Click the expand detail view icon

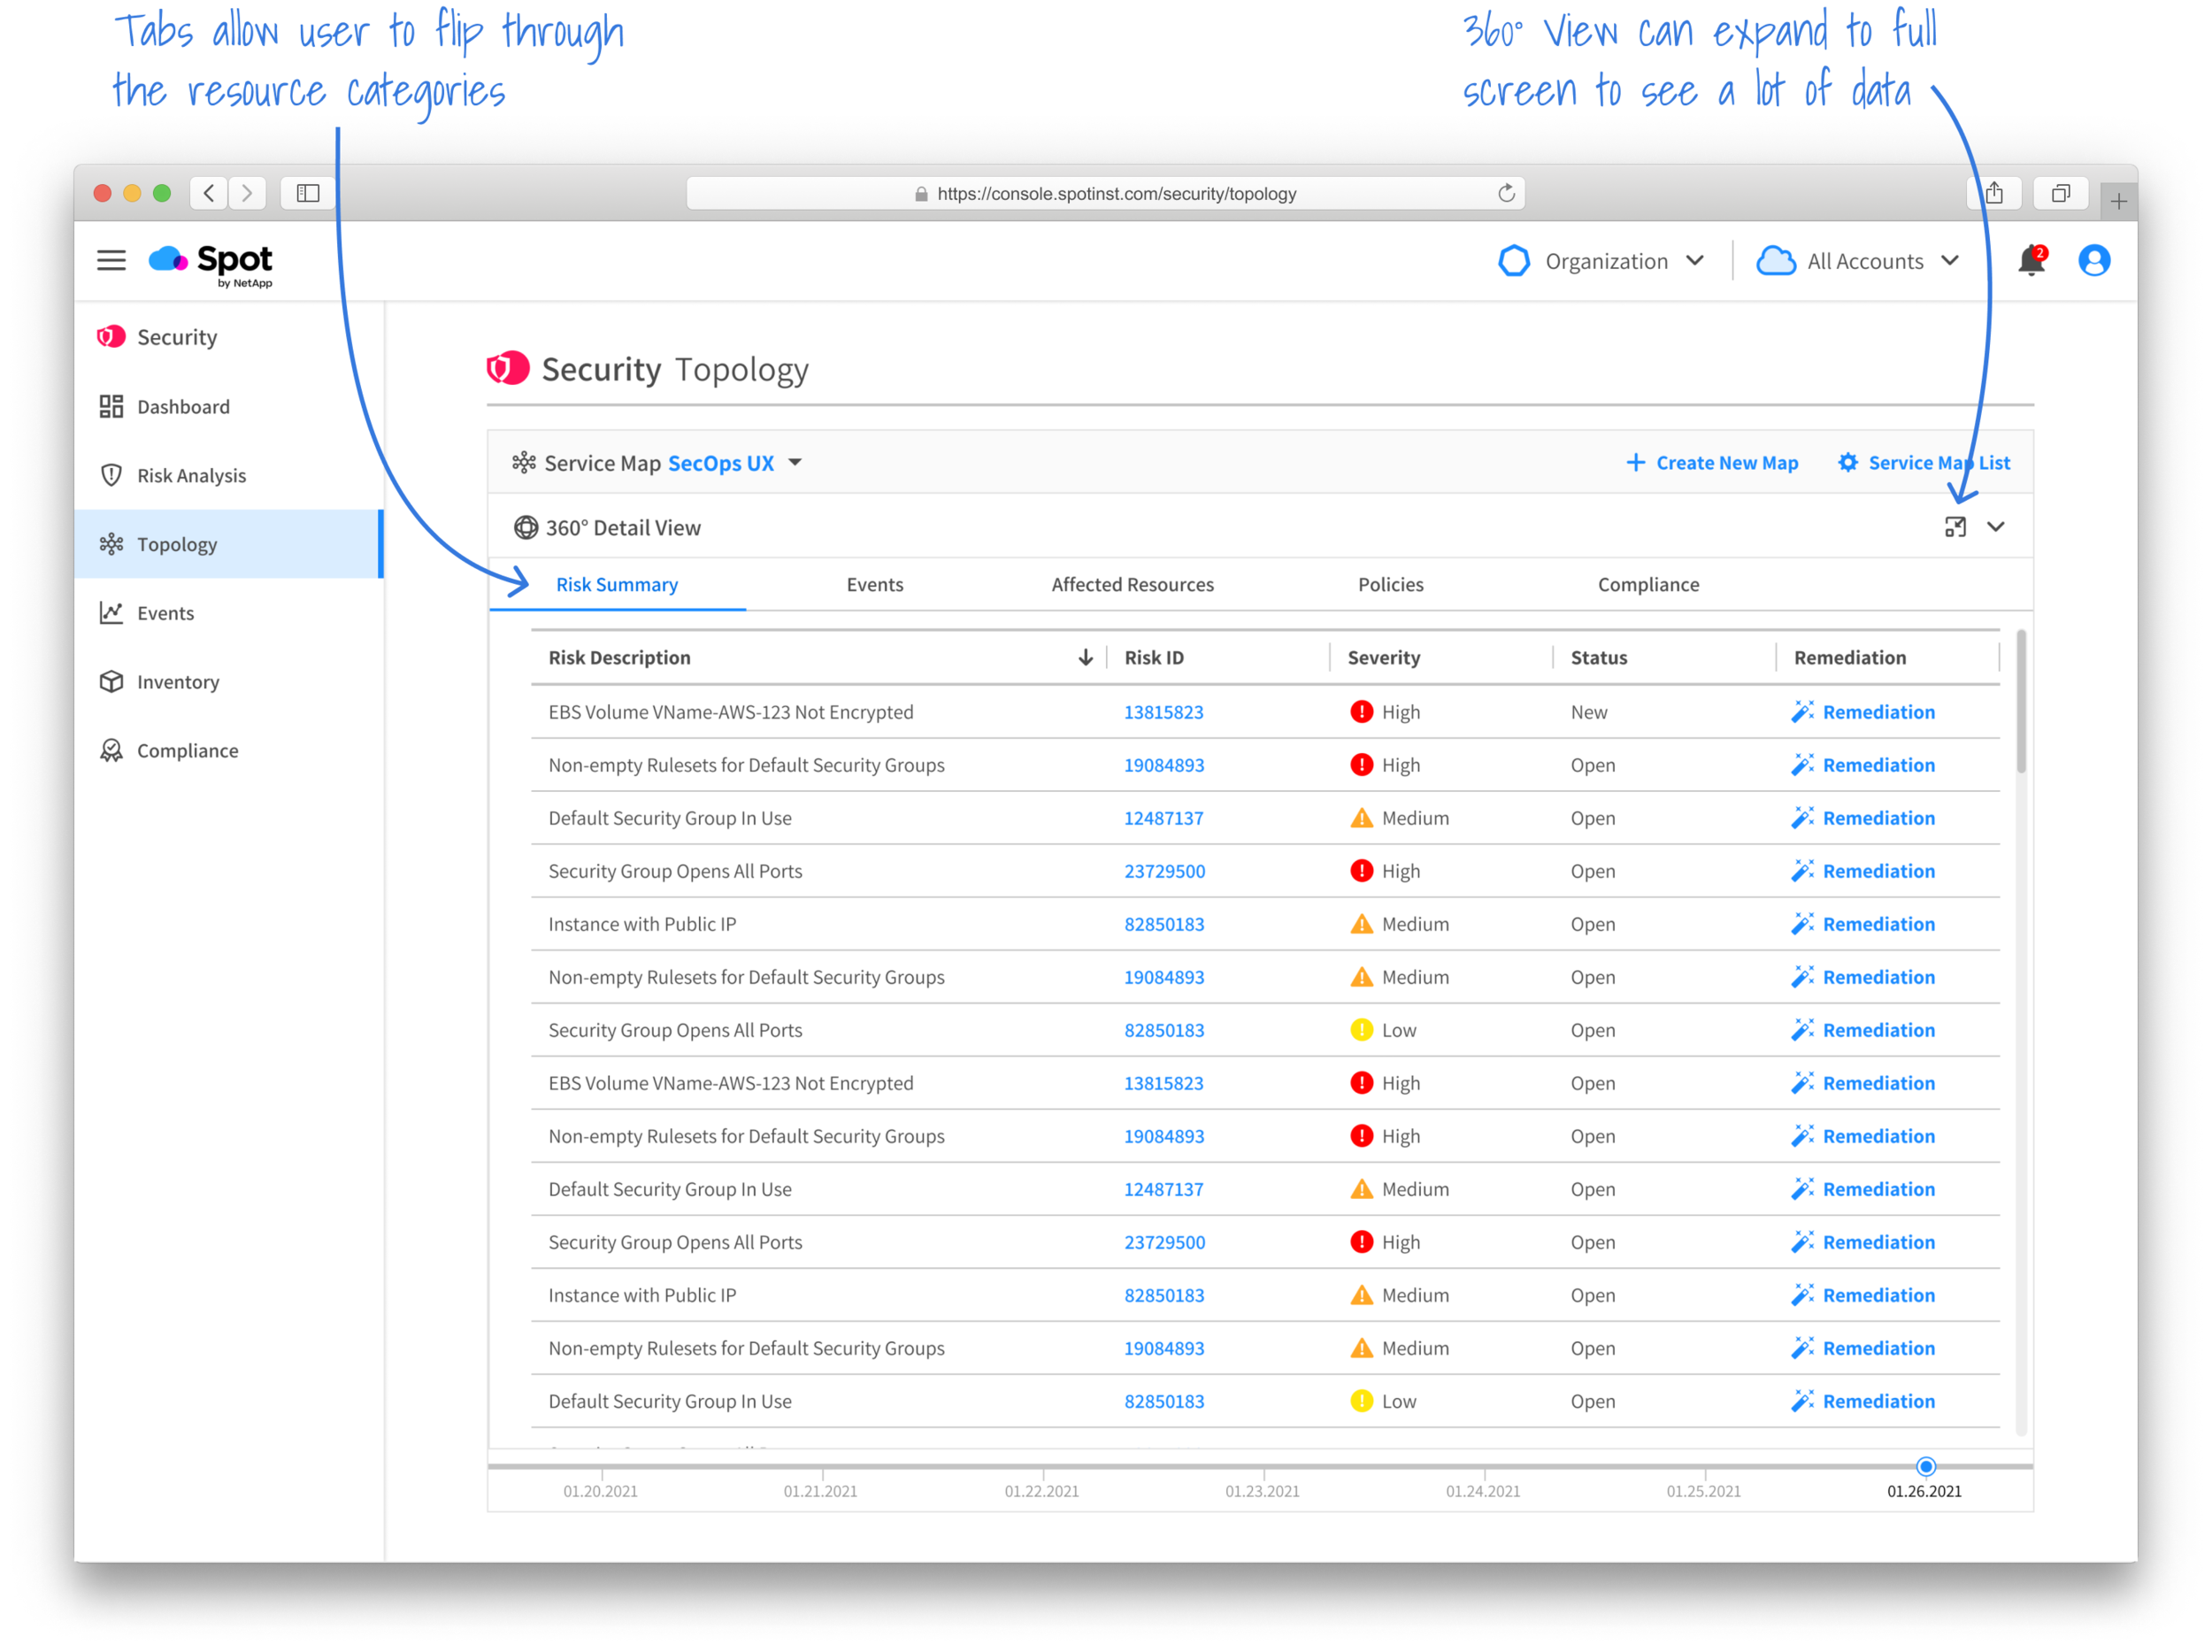1955,527
